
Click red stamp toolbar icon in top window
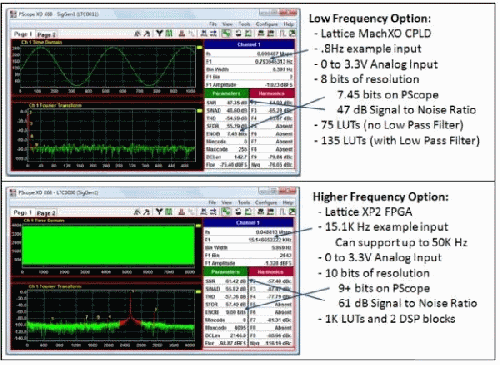pos(182,33)
